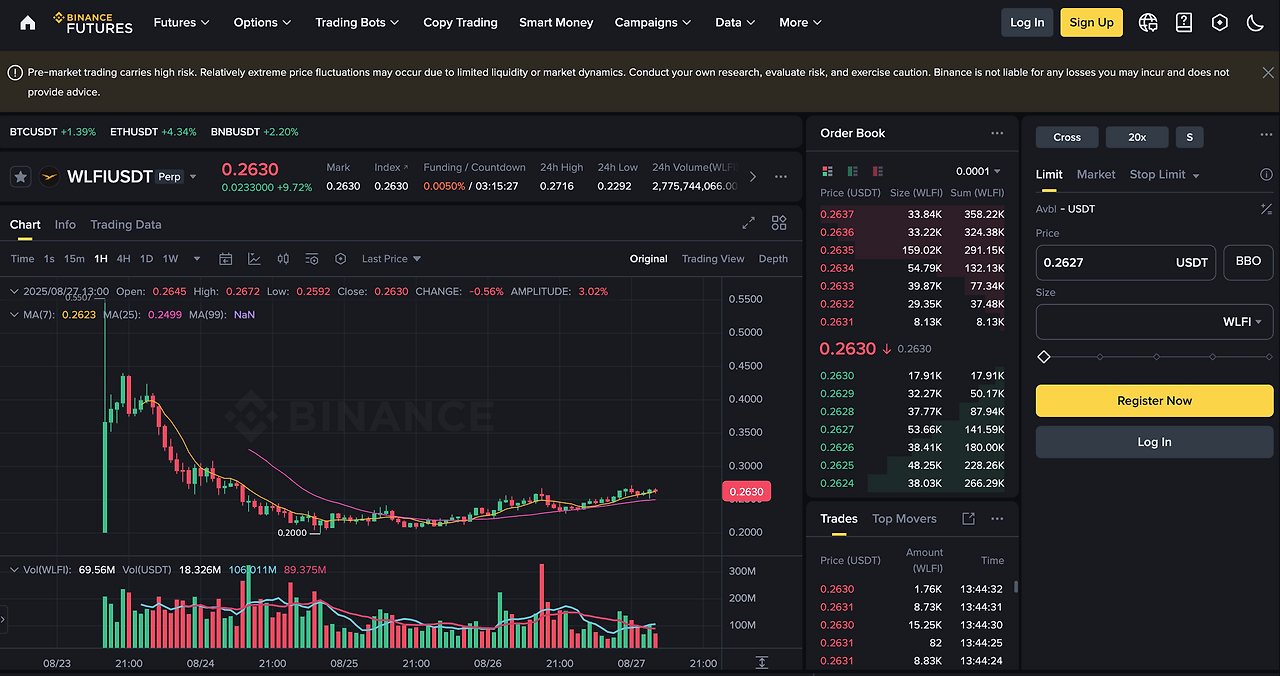Expand the WLFIUSDT symbol selector arrow
Screen dimensions: 1280x676
point(193,177)
